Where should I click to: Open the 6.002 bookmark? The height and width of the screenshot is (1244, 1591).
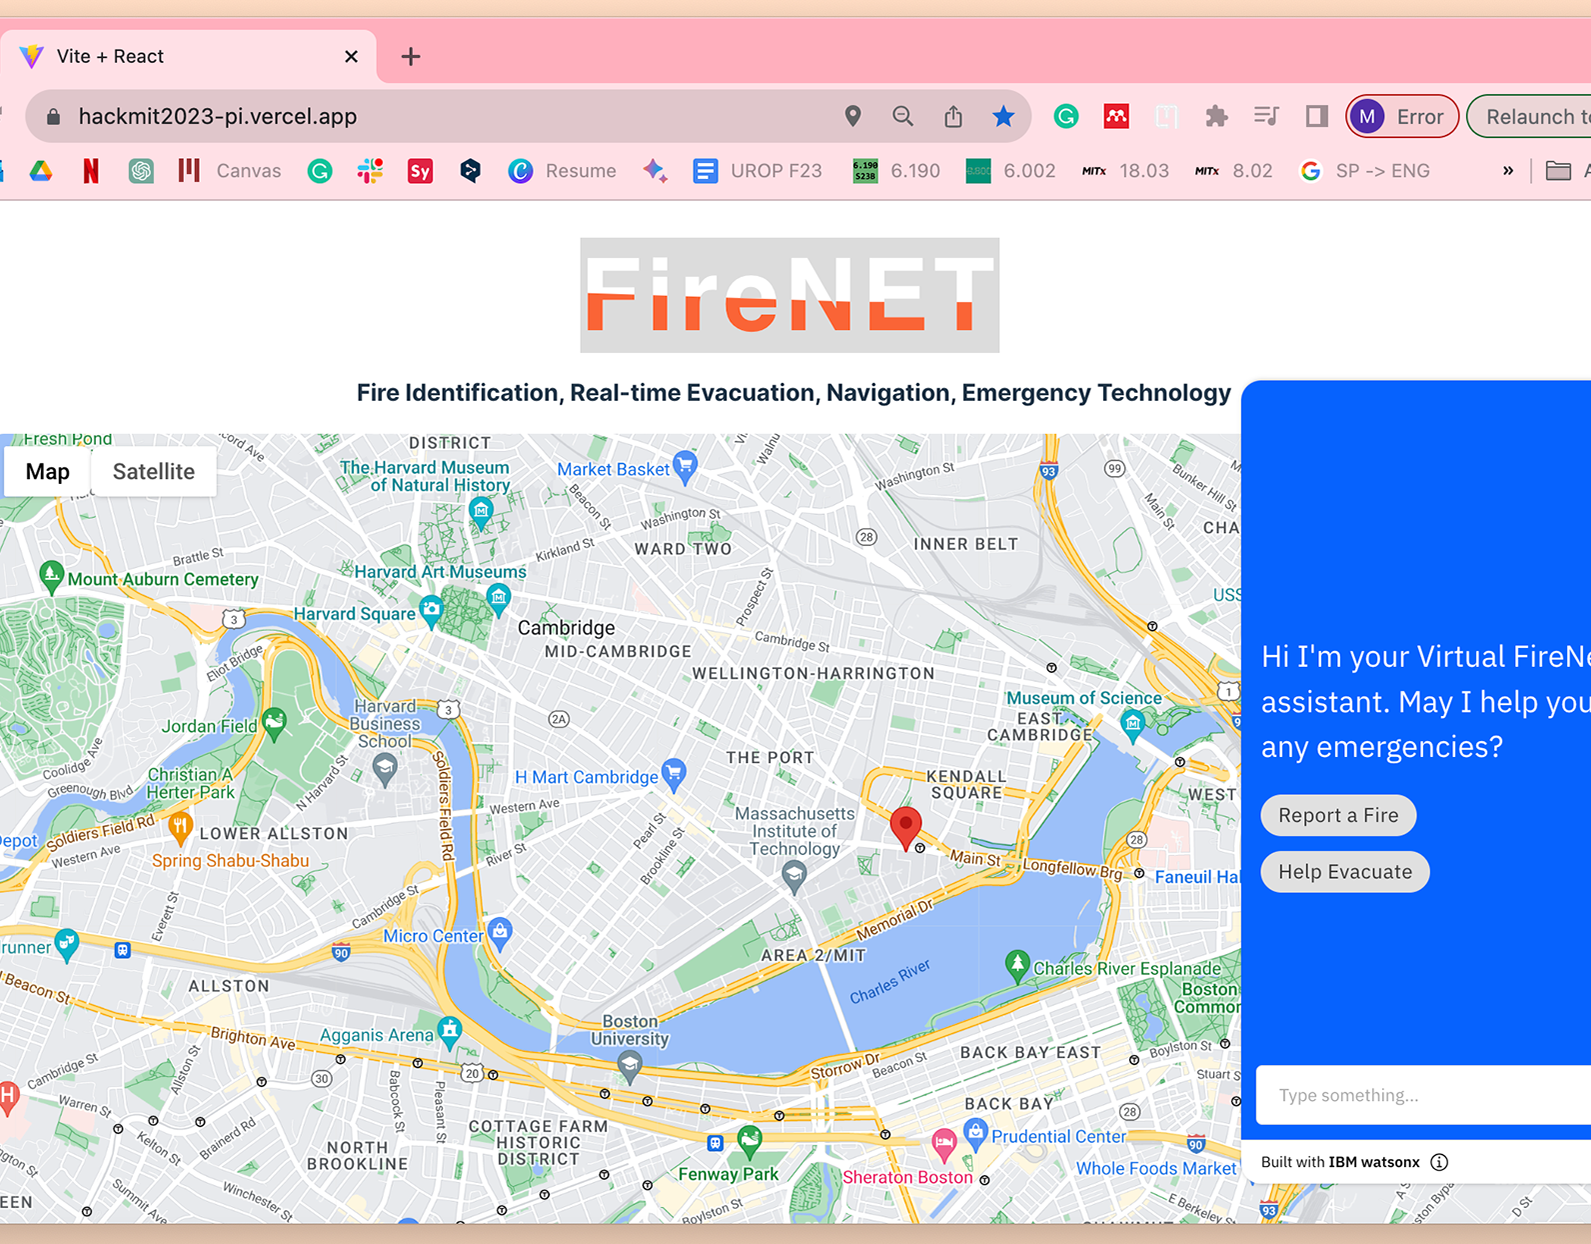(x=1010, y=171)
